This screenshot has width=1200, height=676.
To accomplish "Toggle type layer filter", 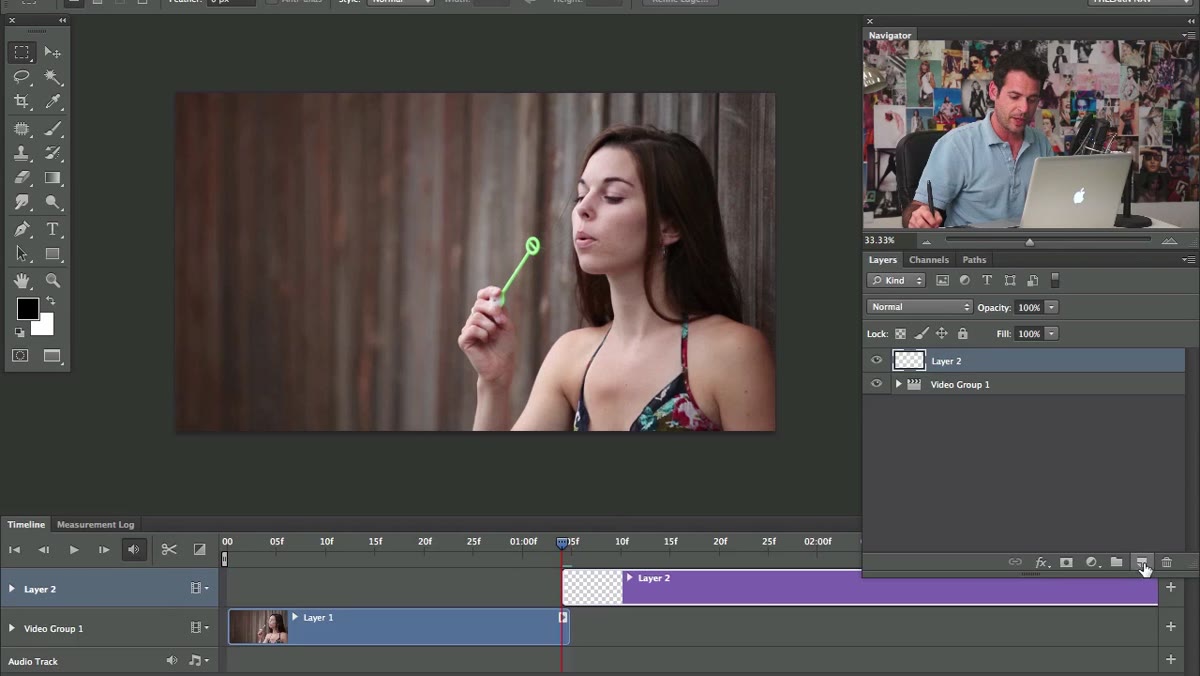I will (x=987, y=281).
